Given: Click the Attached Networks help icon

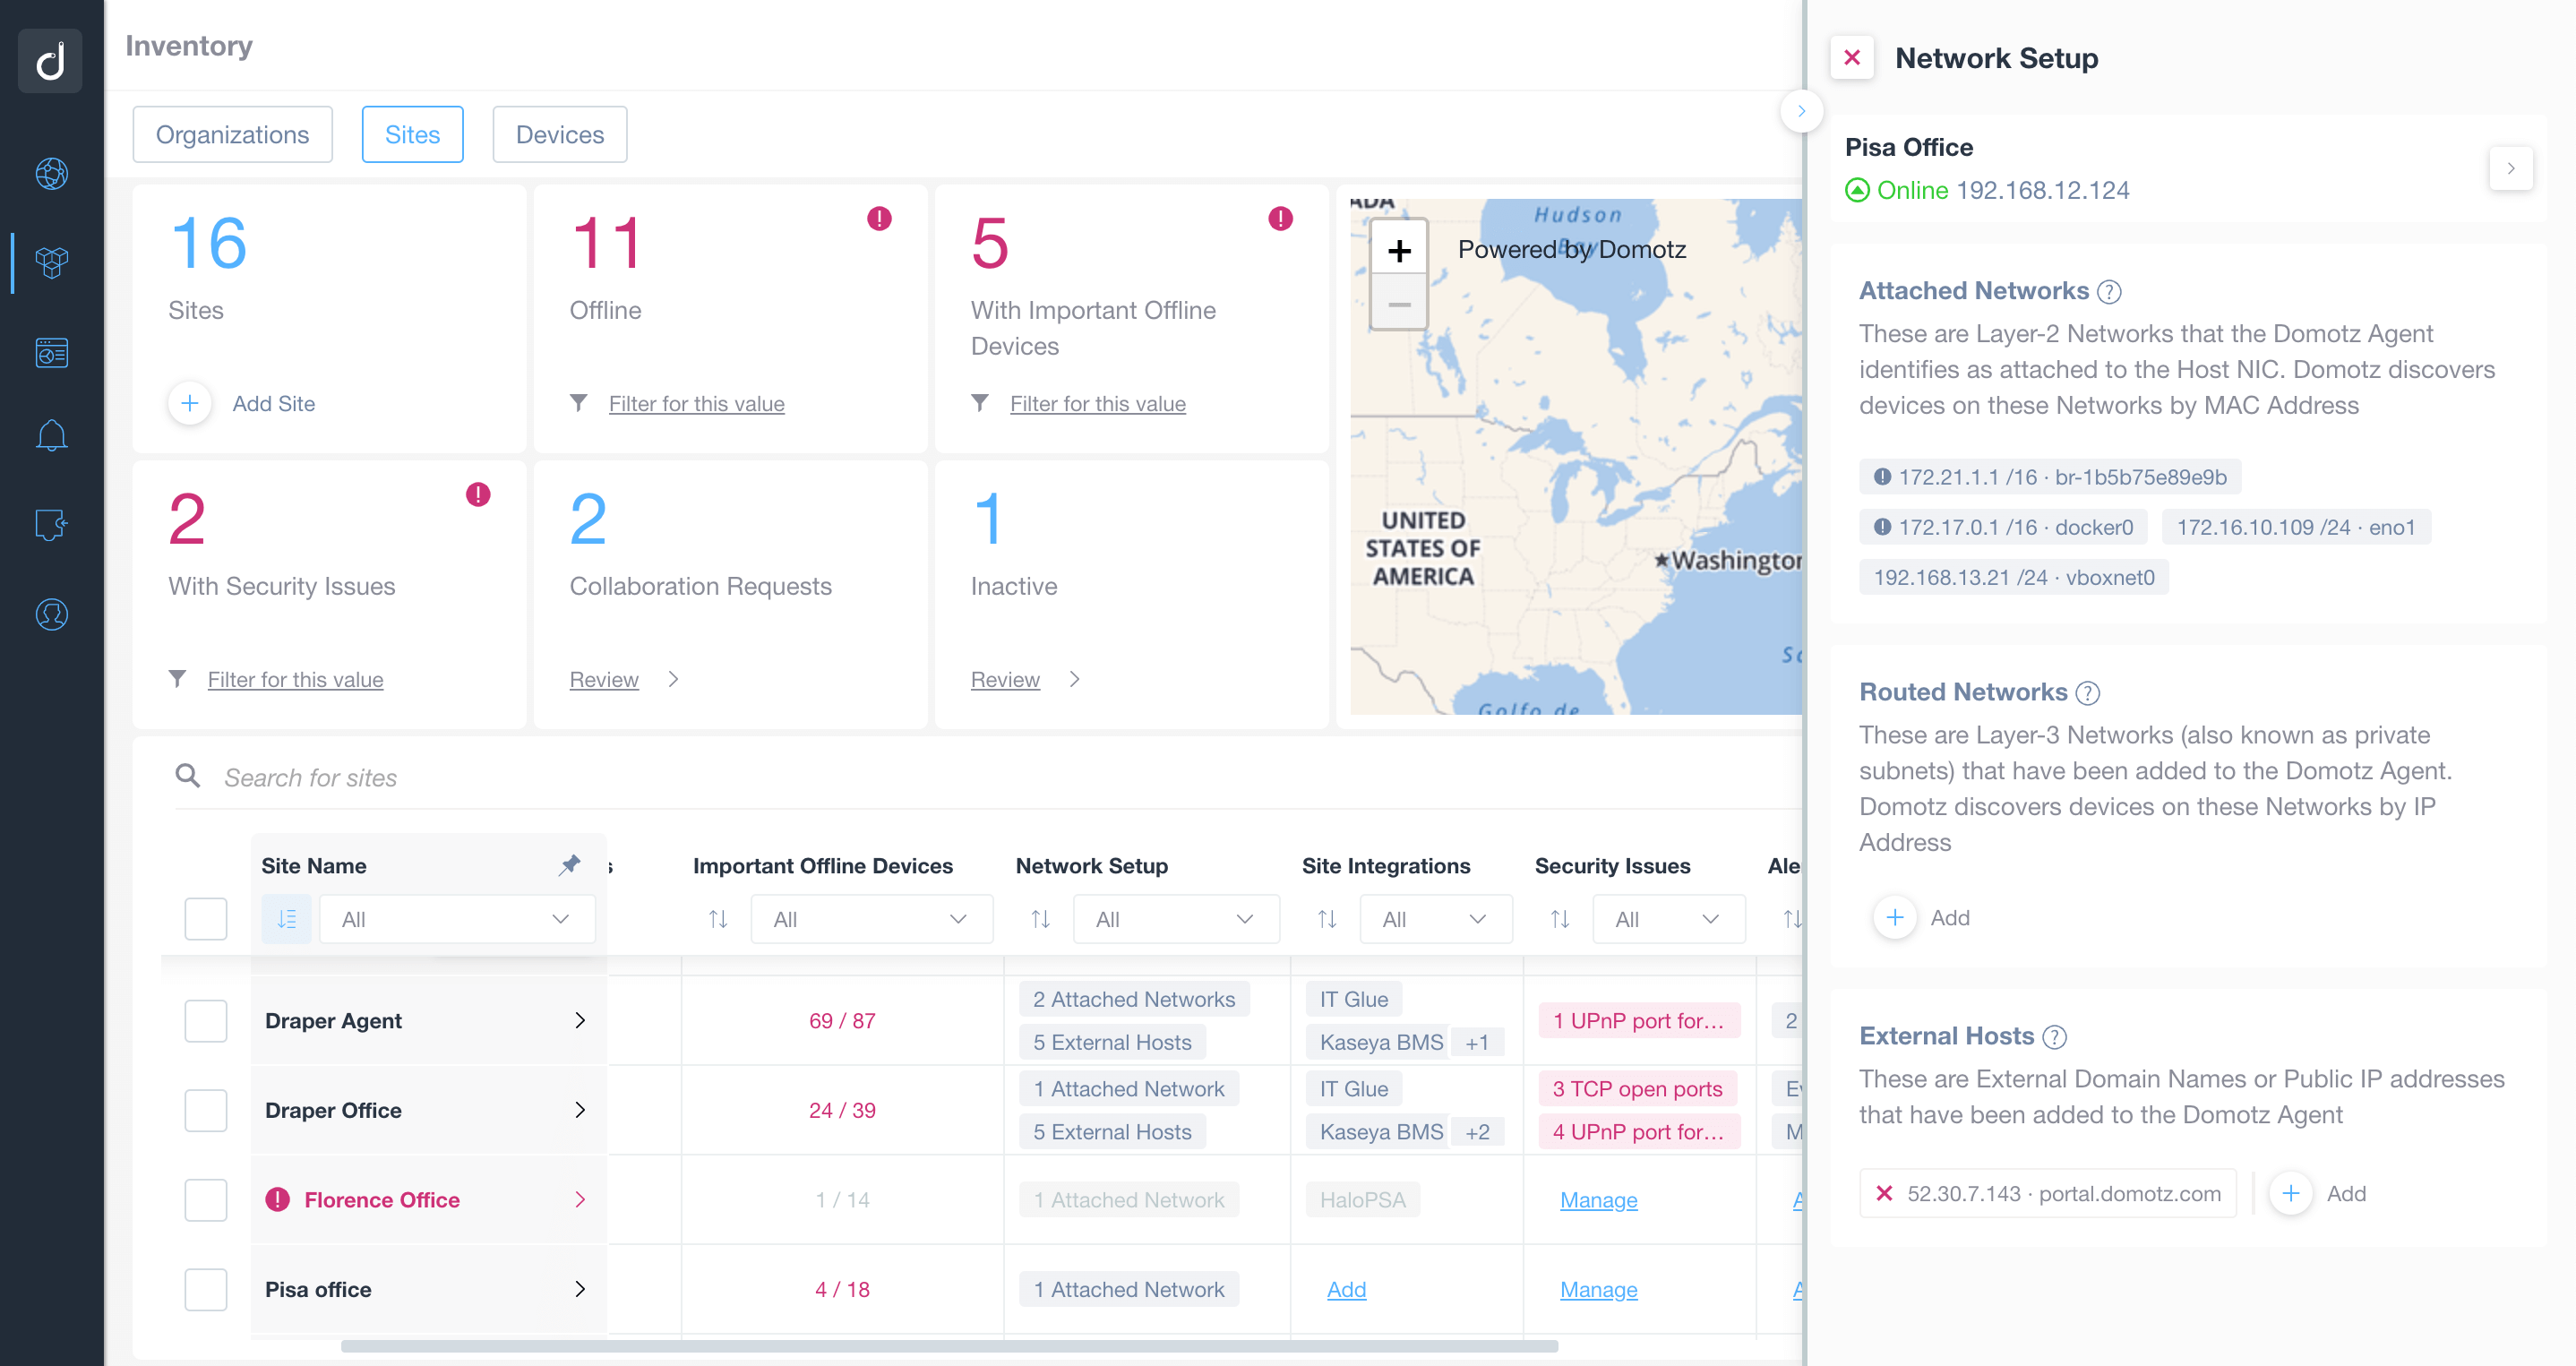Looking at the screenshot, I should click(x=2109, y=291).
